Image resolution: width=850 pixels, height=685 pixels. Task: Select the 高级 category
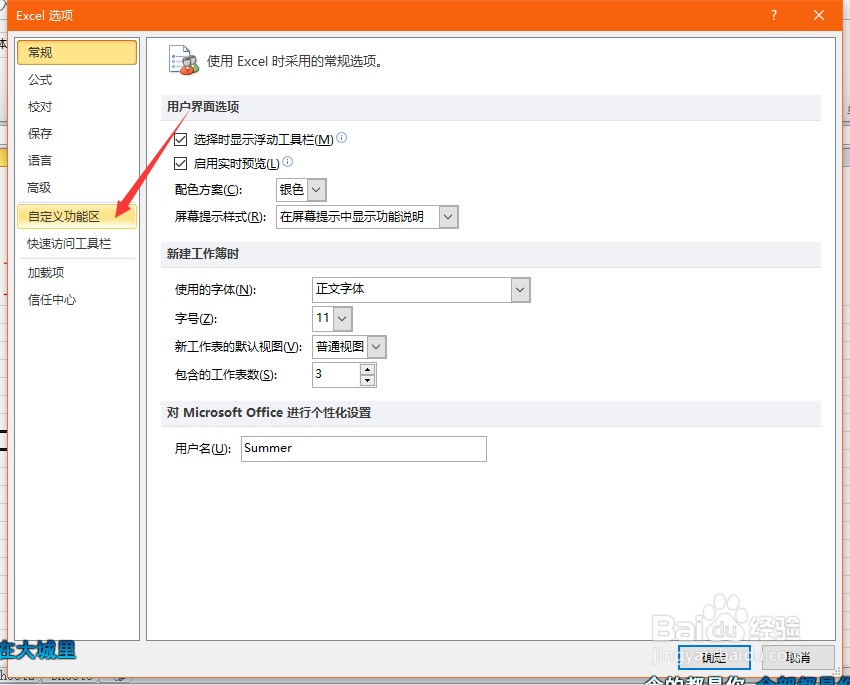(x=77, y=188)
